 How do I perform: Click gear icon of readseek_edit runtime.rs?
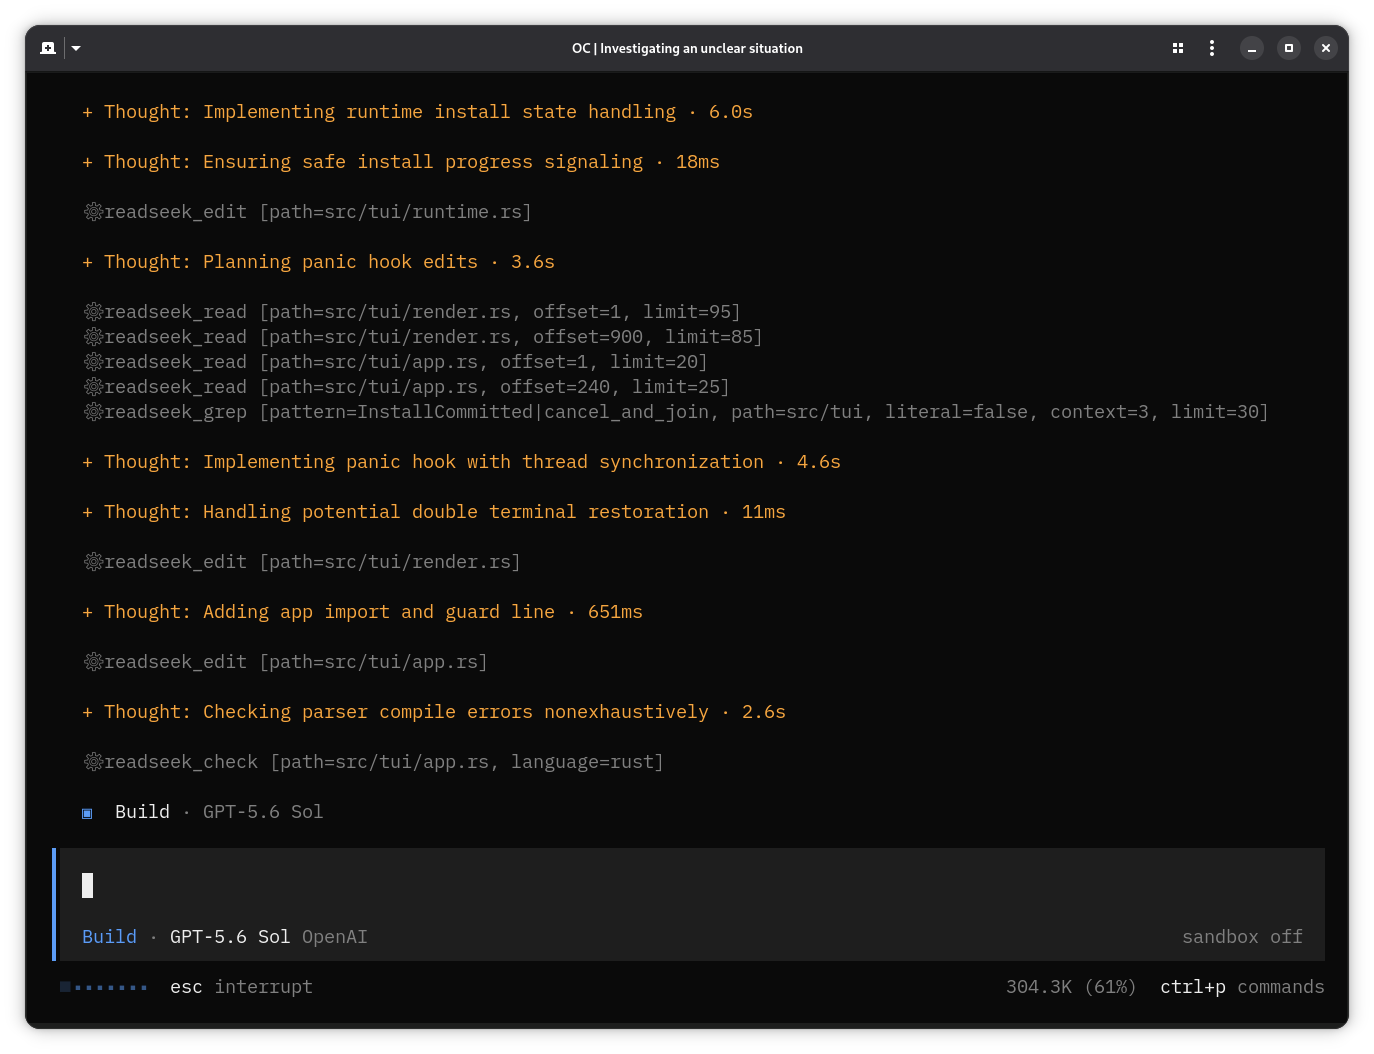coord(93,212)
